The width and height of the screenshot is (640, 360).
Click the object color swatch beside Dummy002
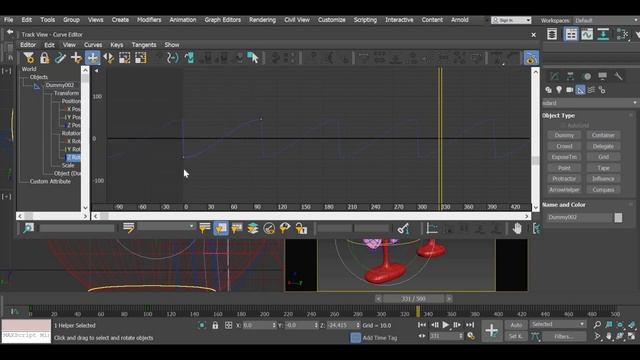618,218
